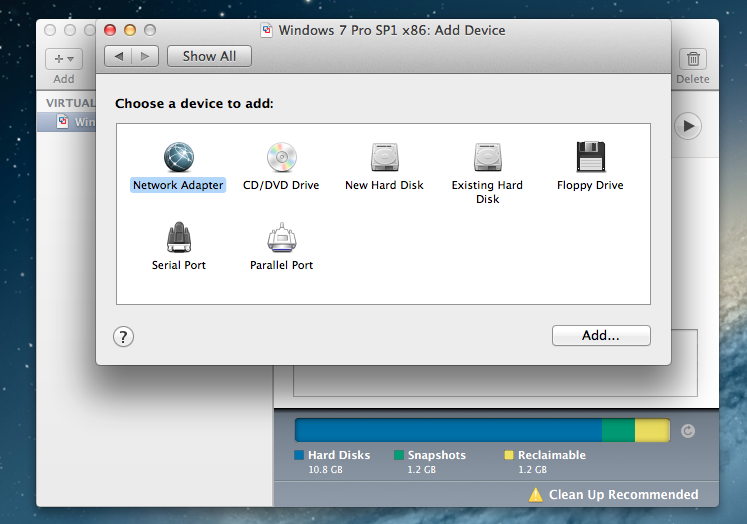Select the Floppy Drive icon

[590, 157]
